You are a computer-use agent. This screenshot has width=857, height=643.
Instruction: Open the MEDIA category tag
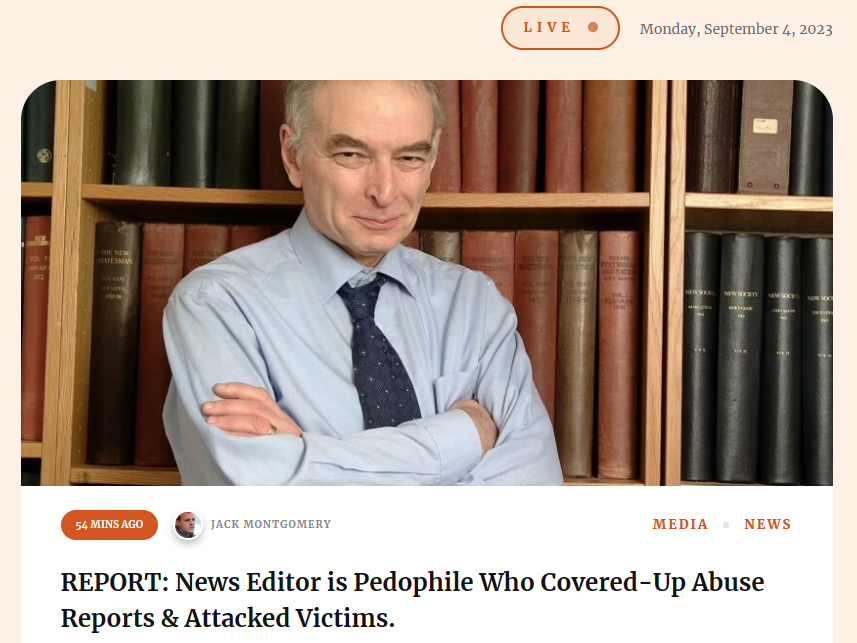click(680, 524)
